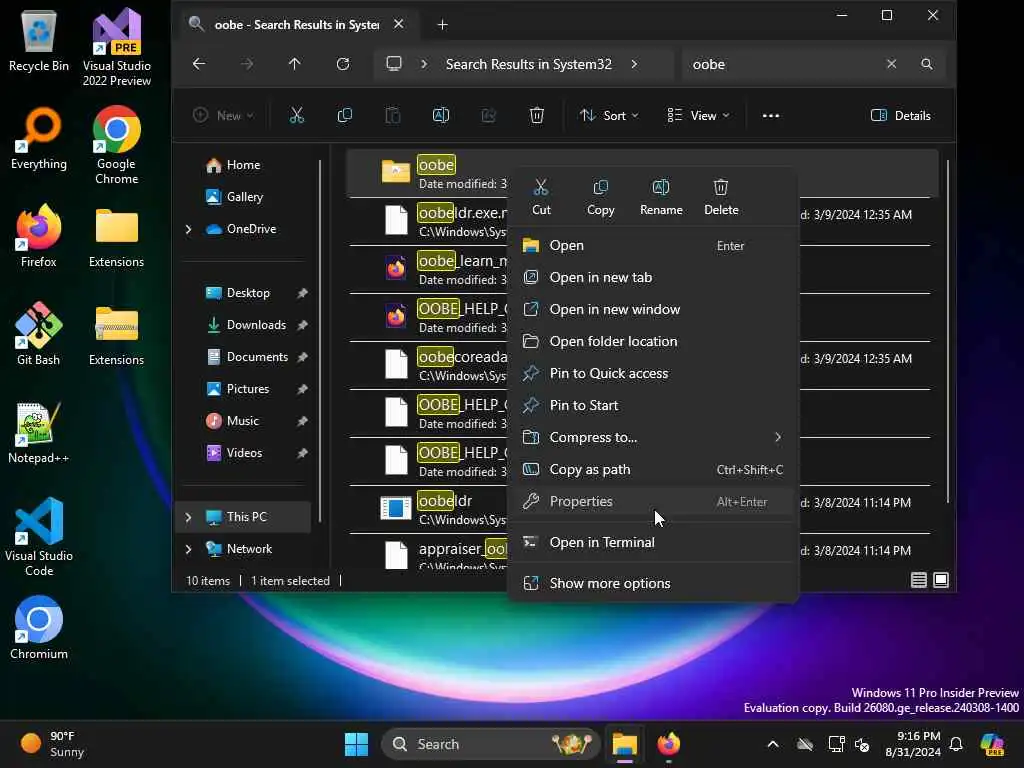Open Pictures in quick access
This screenshot has height=768, width=1024.
(247, 389)
